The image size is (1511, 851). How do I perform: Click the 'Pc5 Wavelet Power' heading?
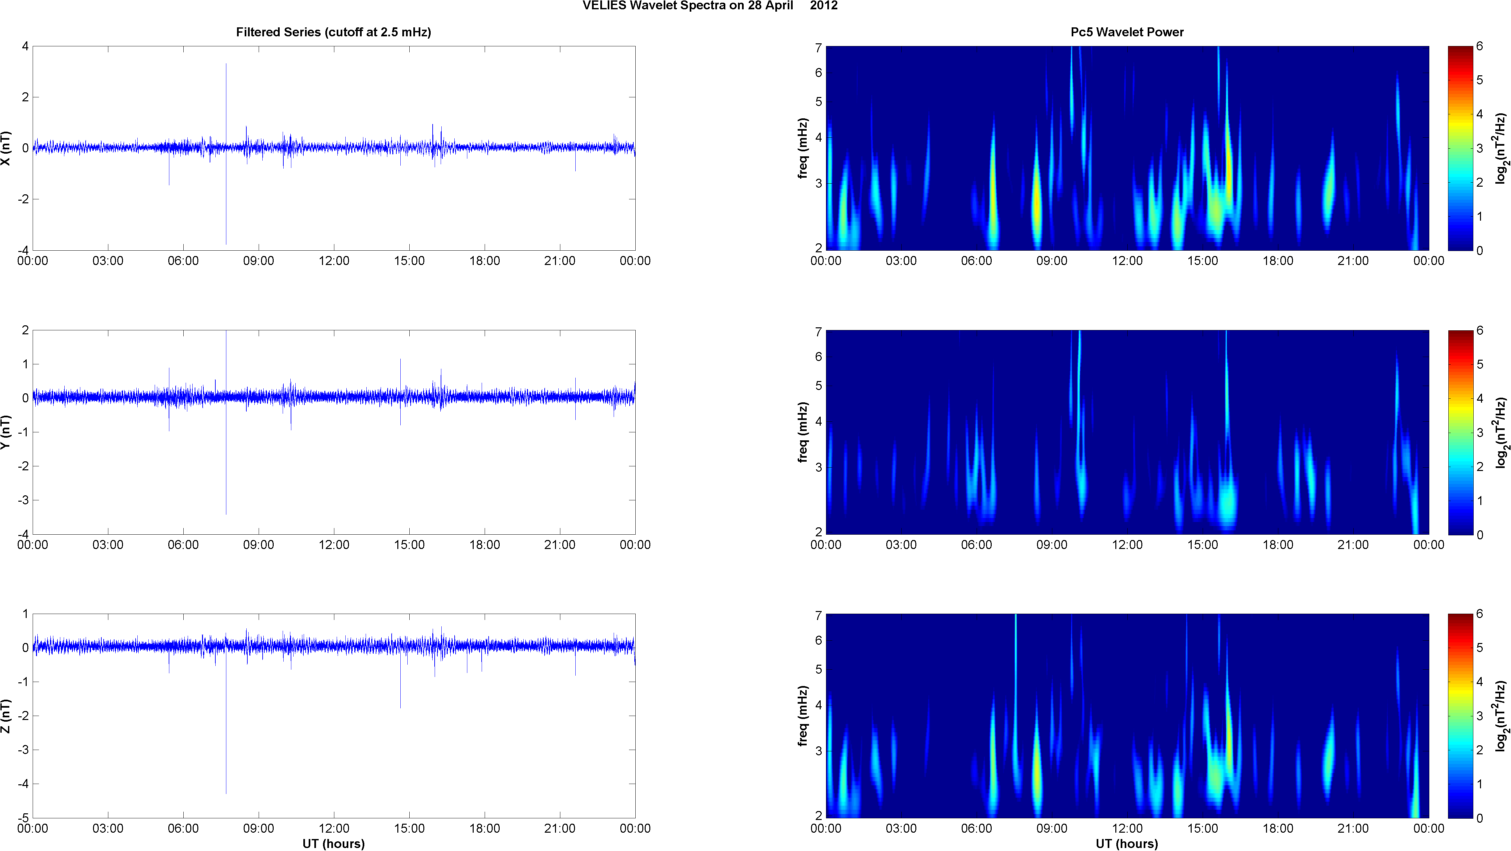click(1127, 32)
